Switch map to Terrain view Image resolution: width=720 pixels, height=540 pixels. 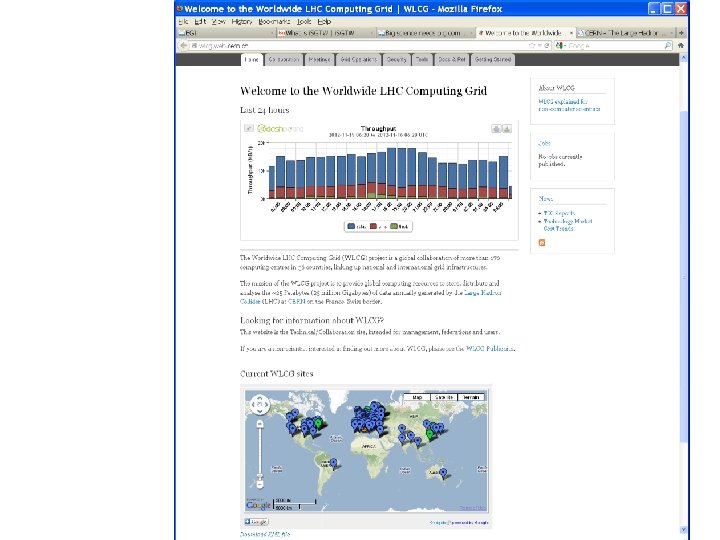click(x=471, y=397)
